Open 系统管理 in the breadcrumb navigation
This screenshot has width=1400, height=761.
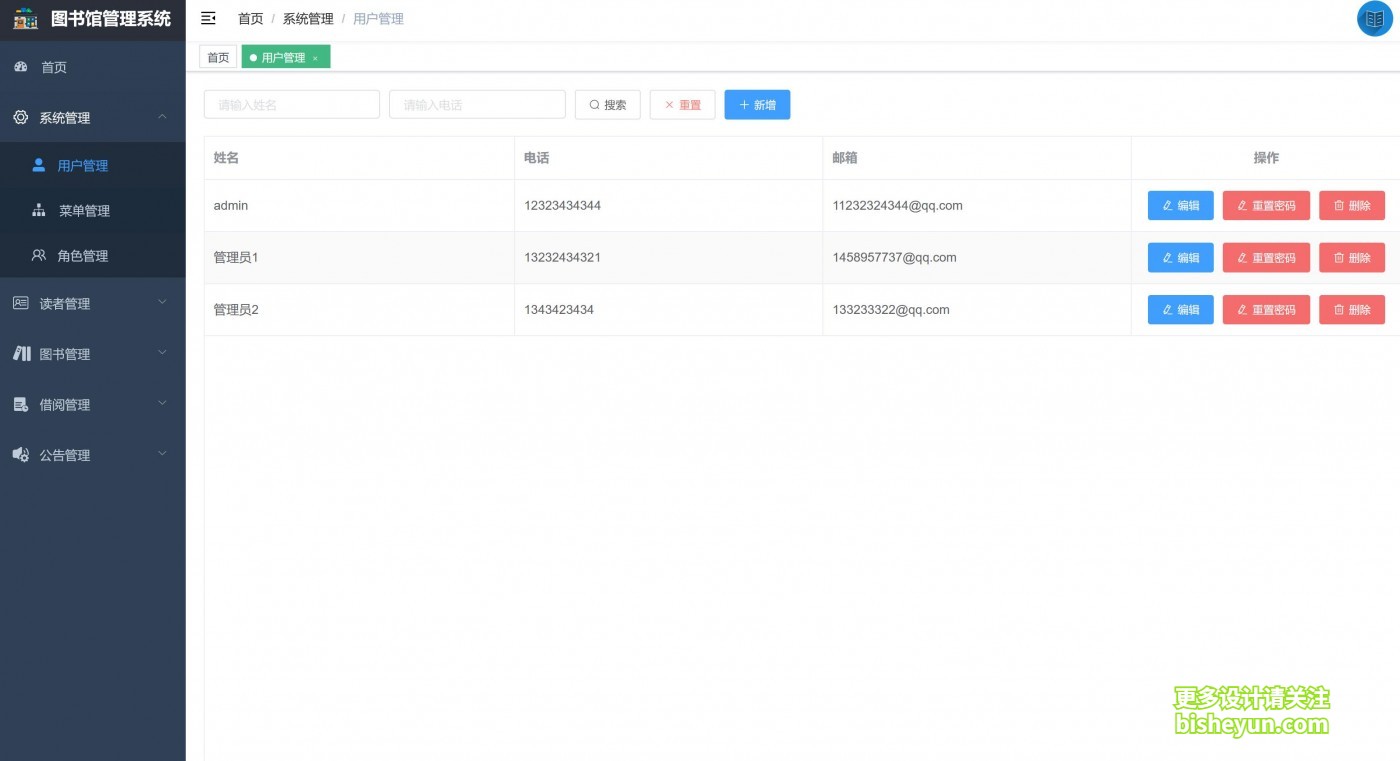(x=307, y=18)
